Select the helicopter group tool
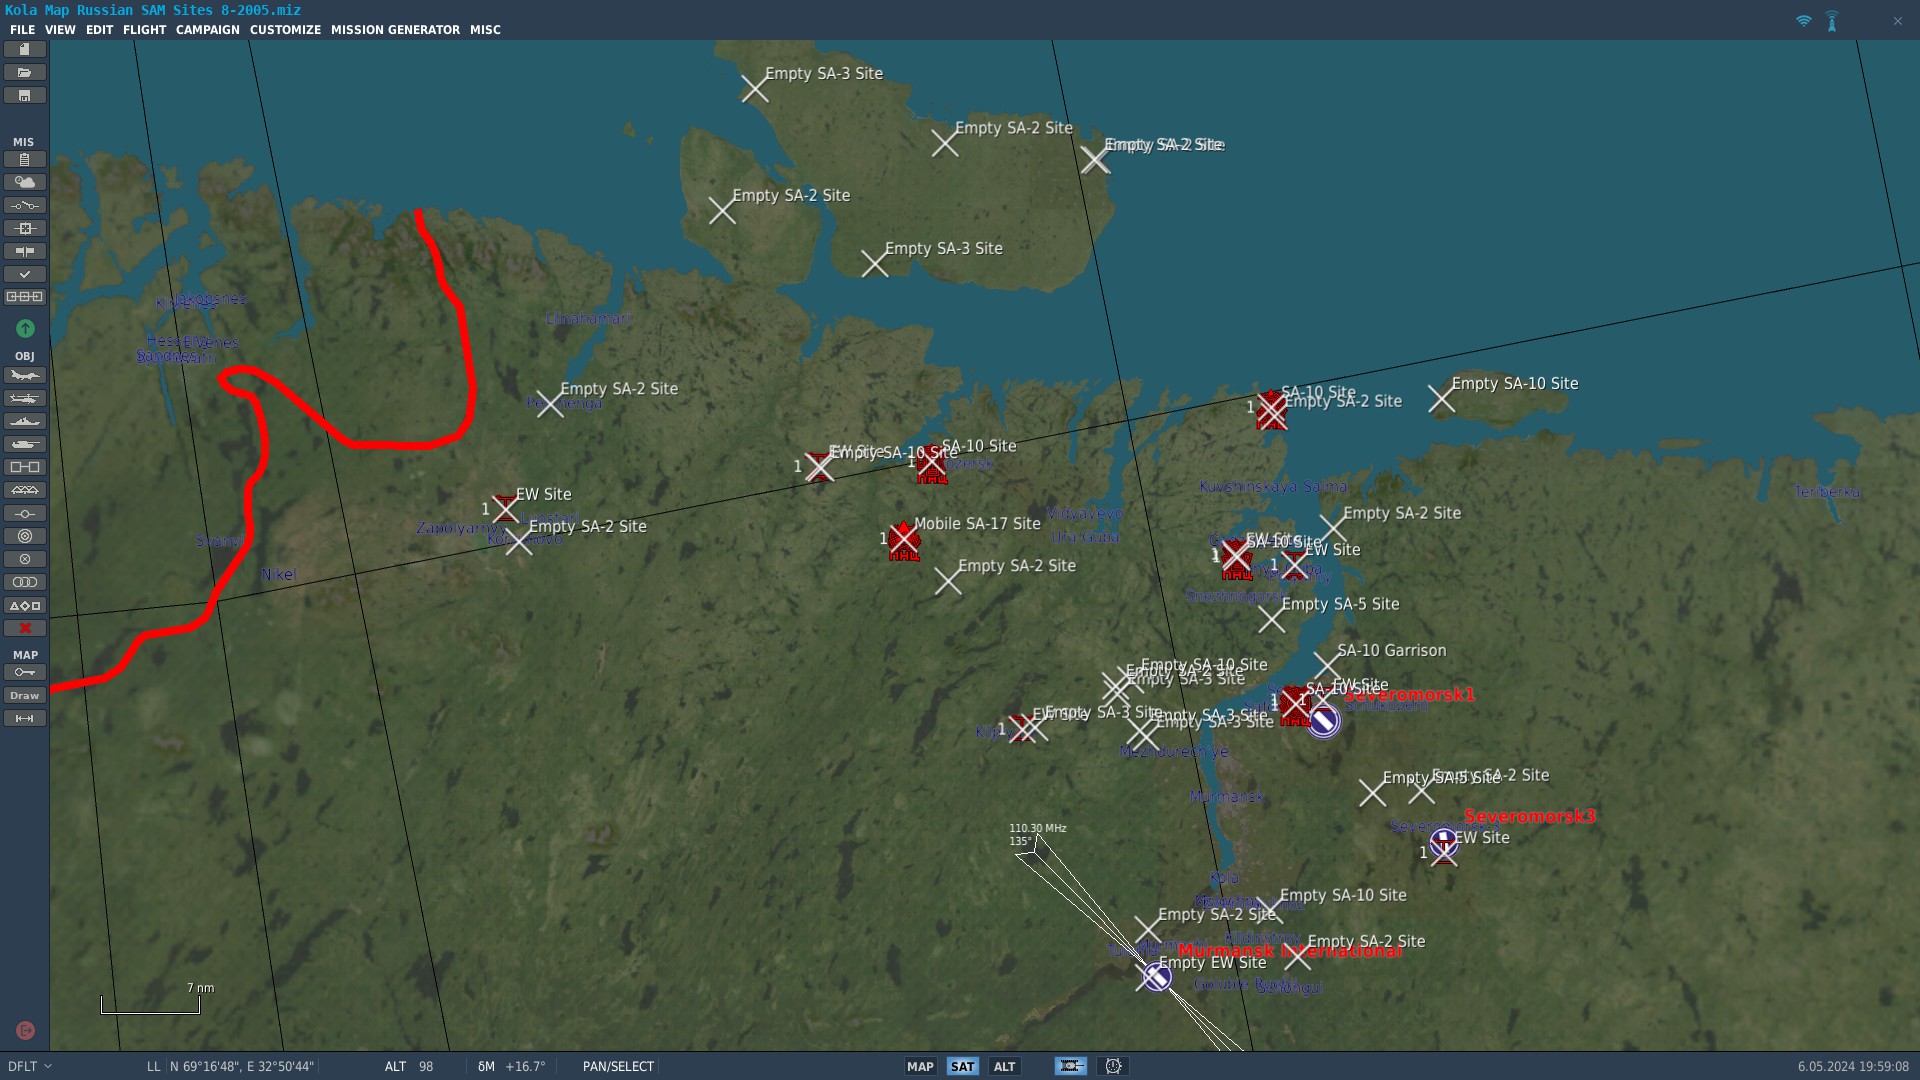1920x1080 pixels. pos(24,399)
